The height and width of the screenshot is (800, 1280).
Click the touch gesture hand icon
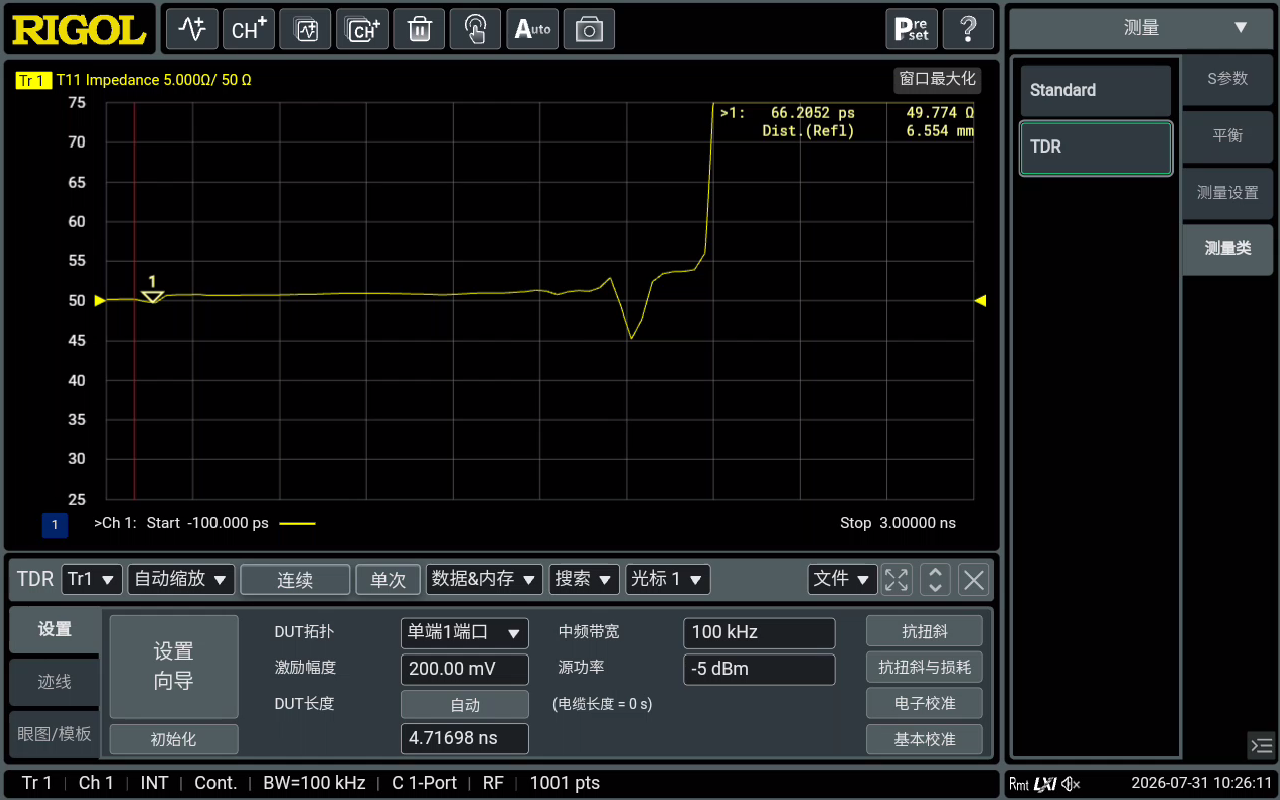point(476,29)
